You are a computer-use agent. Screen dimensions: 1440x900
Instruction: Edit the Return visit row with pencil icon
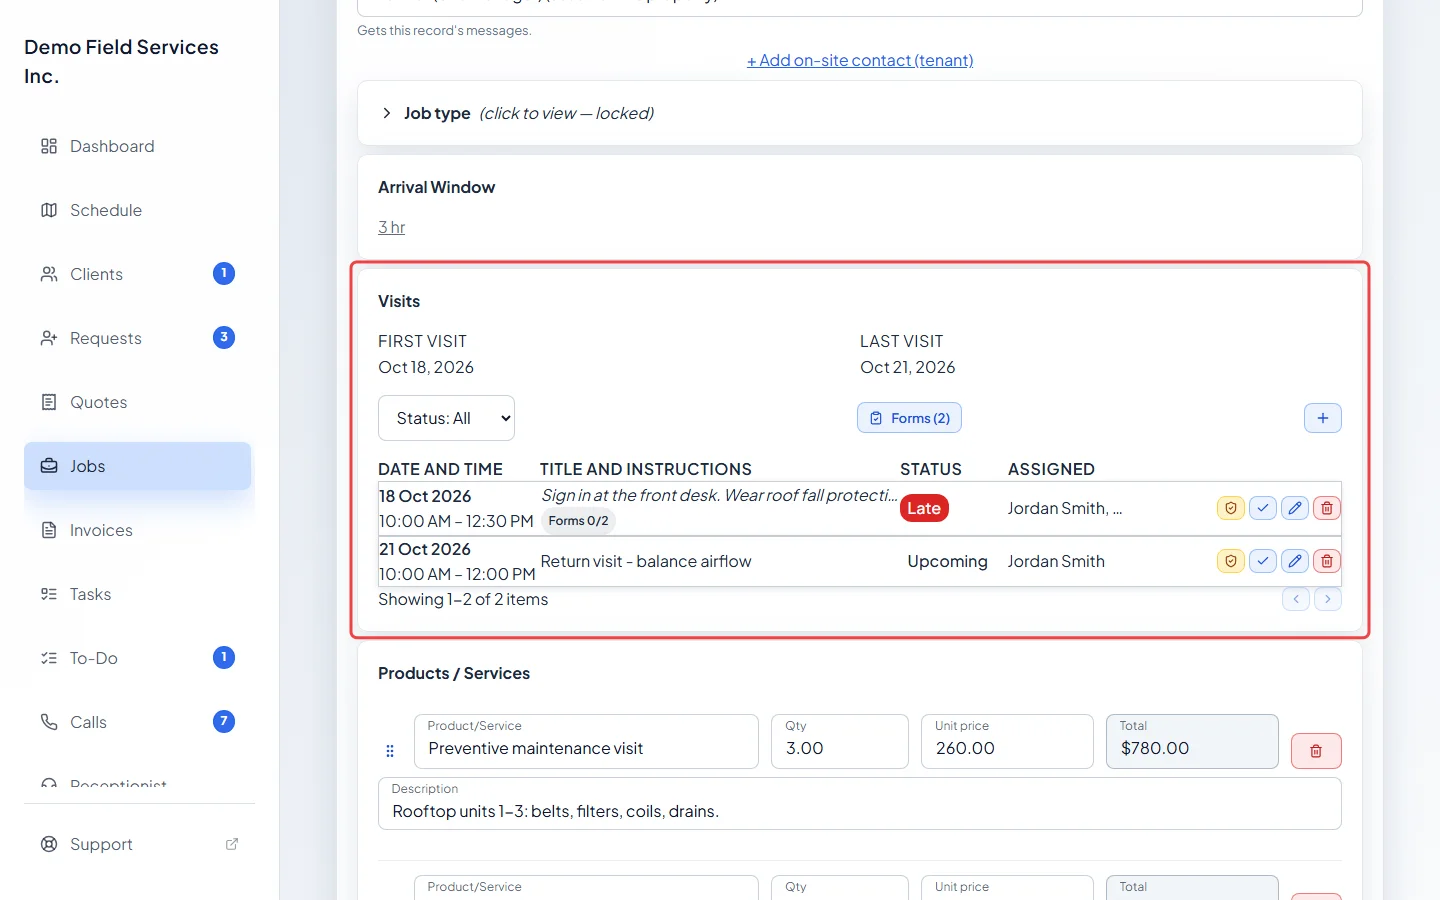[x=1295, y=561]
